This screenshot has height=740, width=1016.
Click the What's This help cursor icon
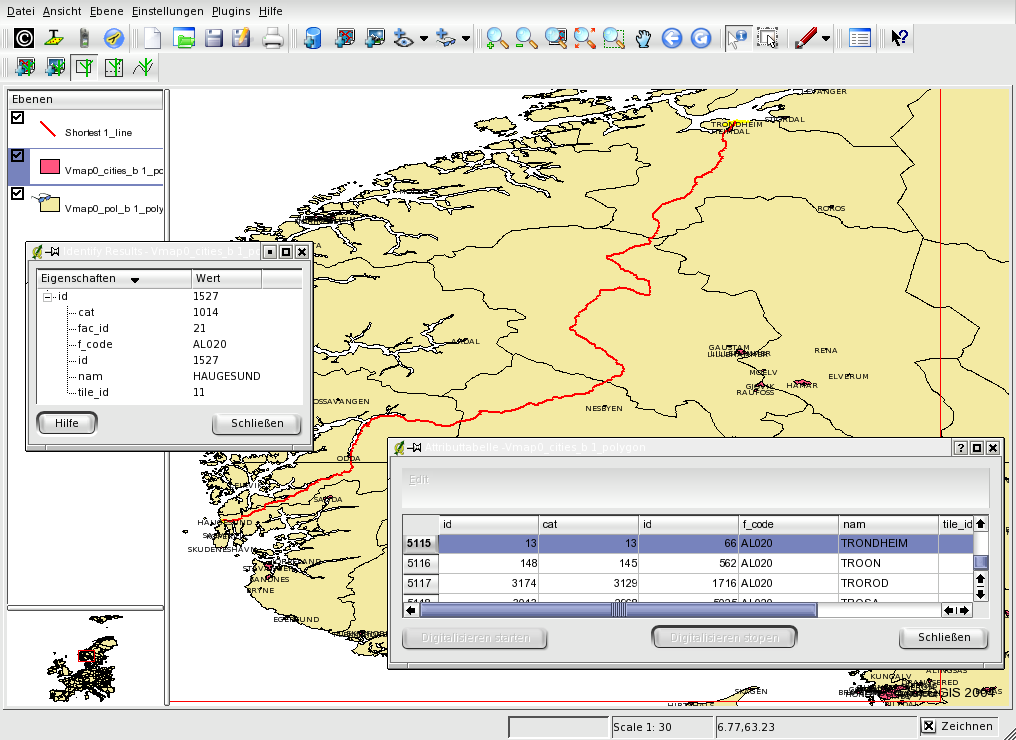[899, 39]
